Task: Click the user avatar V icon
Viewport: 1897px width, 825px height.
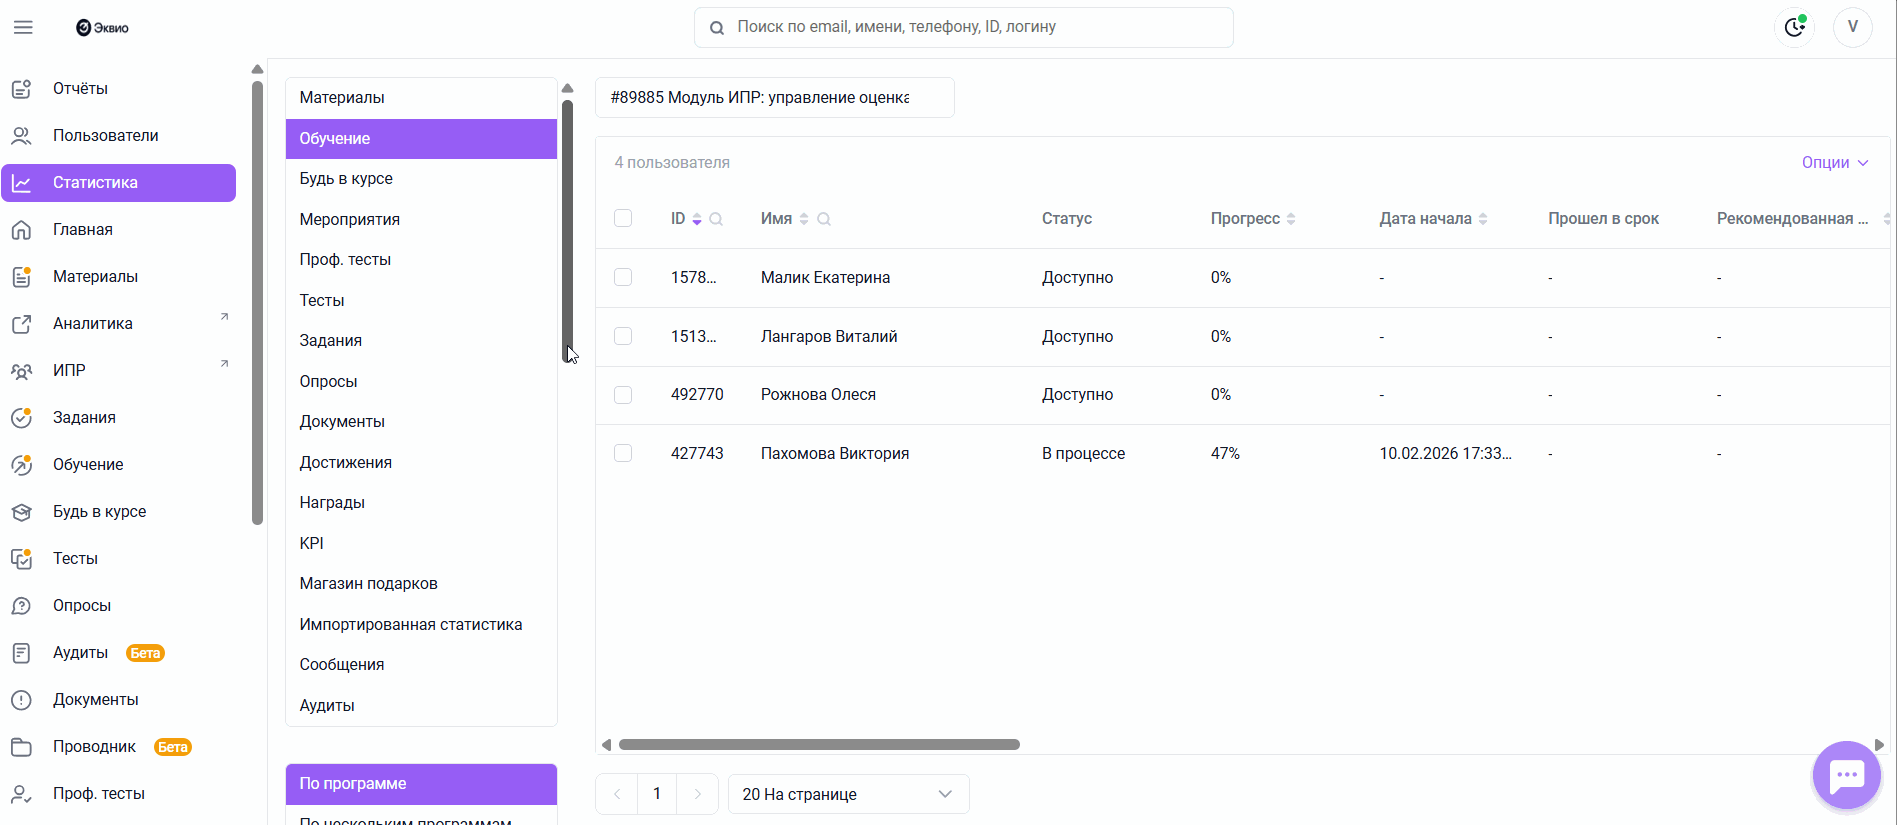Action: [x=1852, y=27]
